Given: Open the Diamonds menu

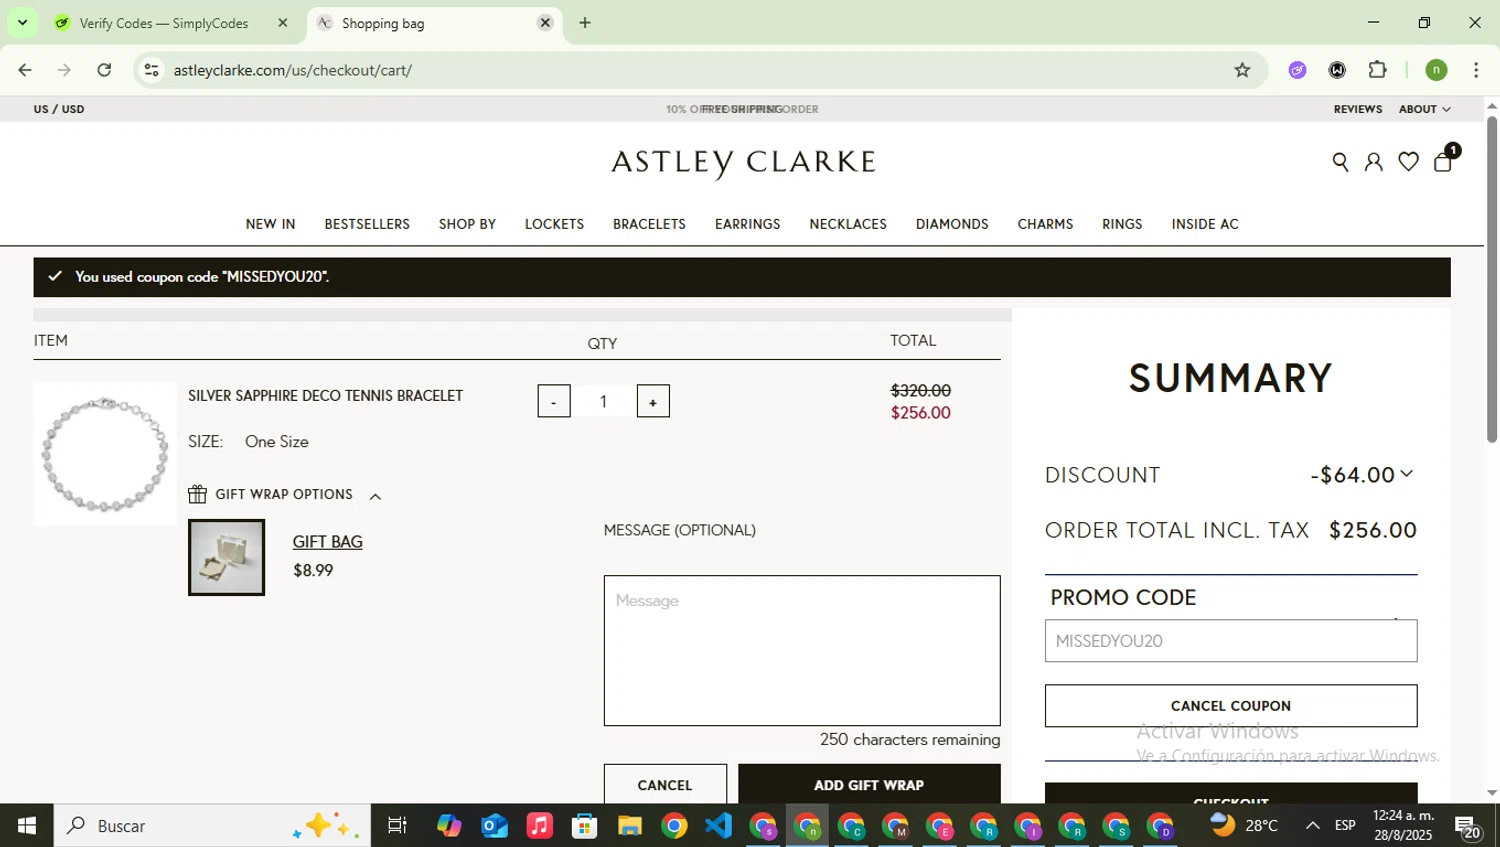Looking at the screenshot, I should [952, 224].
